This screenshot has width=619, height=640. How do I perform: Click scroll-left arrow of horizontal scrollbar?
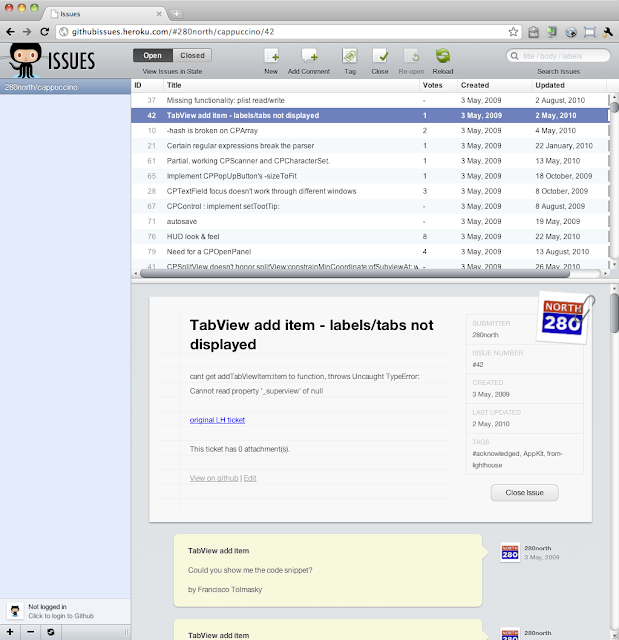136,273
